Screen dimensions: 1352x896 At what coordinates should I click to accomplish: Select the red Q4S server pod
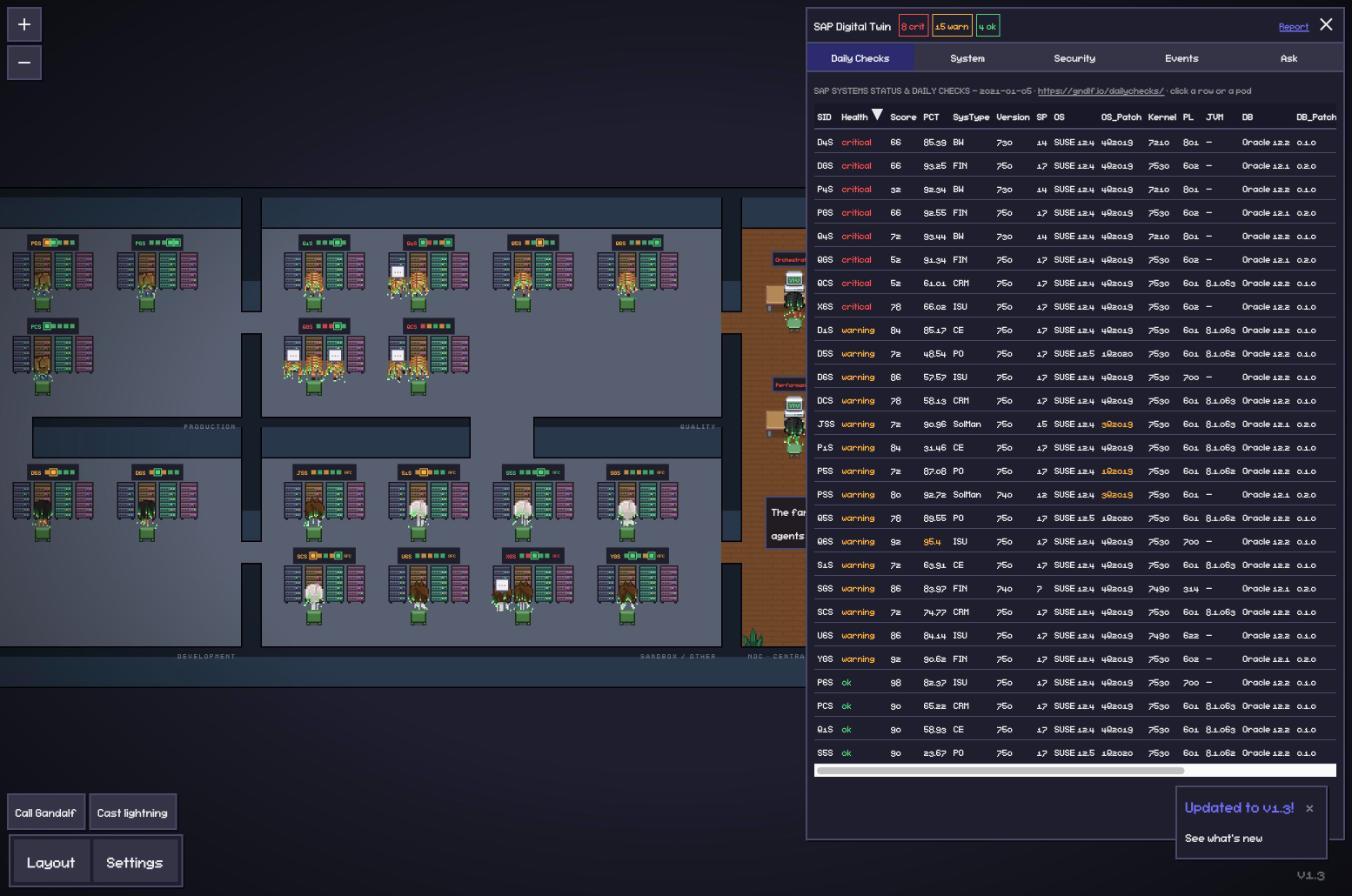(x=428, y=271)
